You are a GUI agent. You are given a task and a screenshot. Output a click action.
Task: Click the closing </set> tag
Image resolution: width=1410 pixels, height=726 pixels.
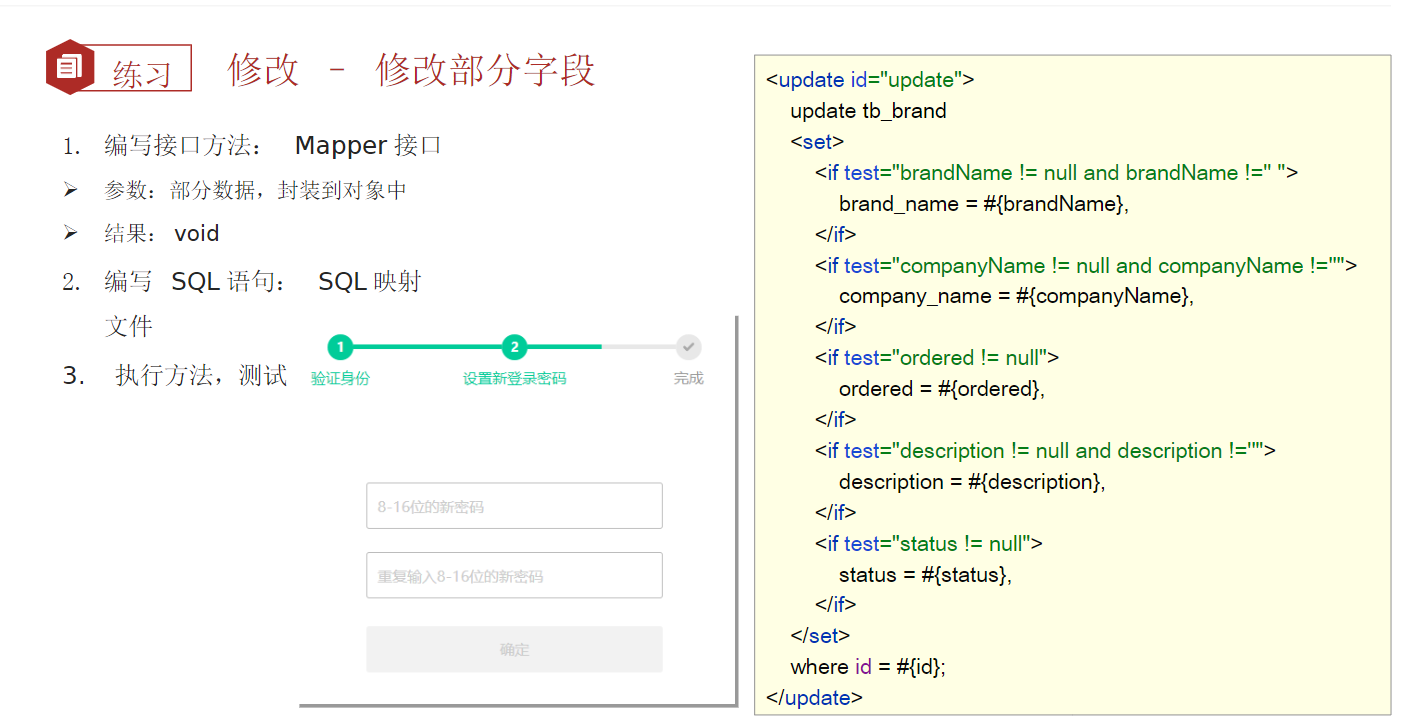pos(820,635)
